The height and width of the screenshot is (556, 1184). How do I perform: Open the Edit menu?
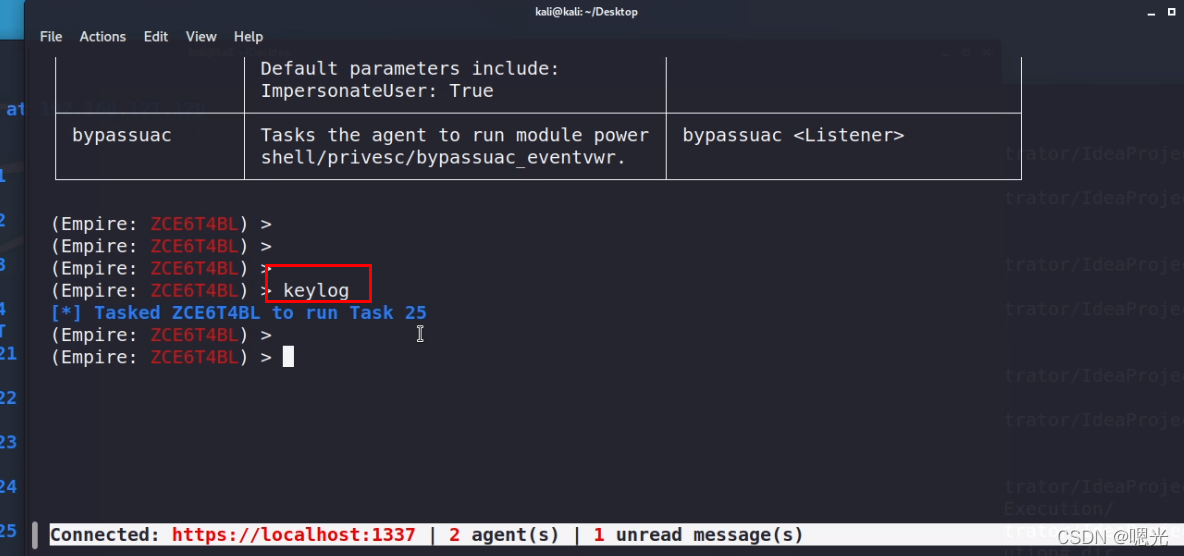coord(156,36)
